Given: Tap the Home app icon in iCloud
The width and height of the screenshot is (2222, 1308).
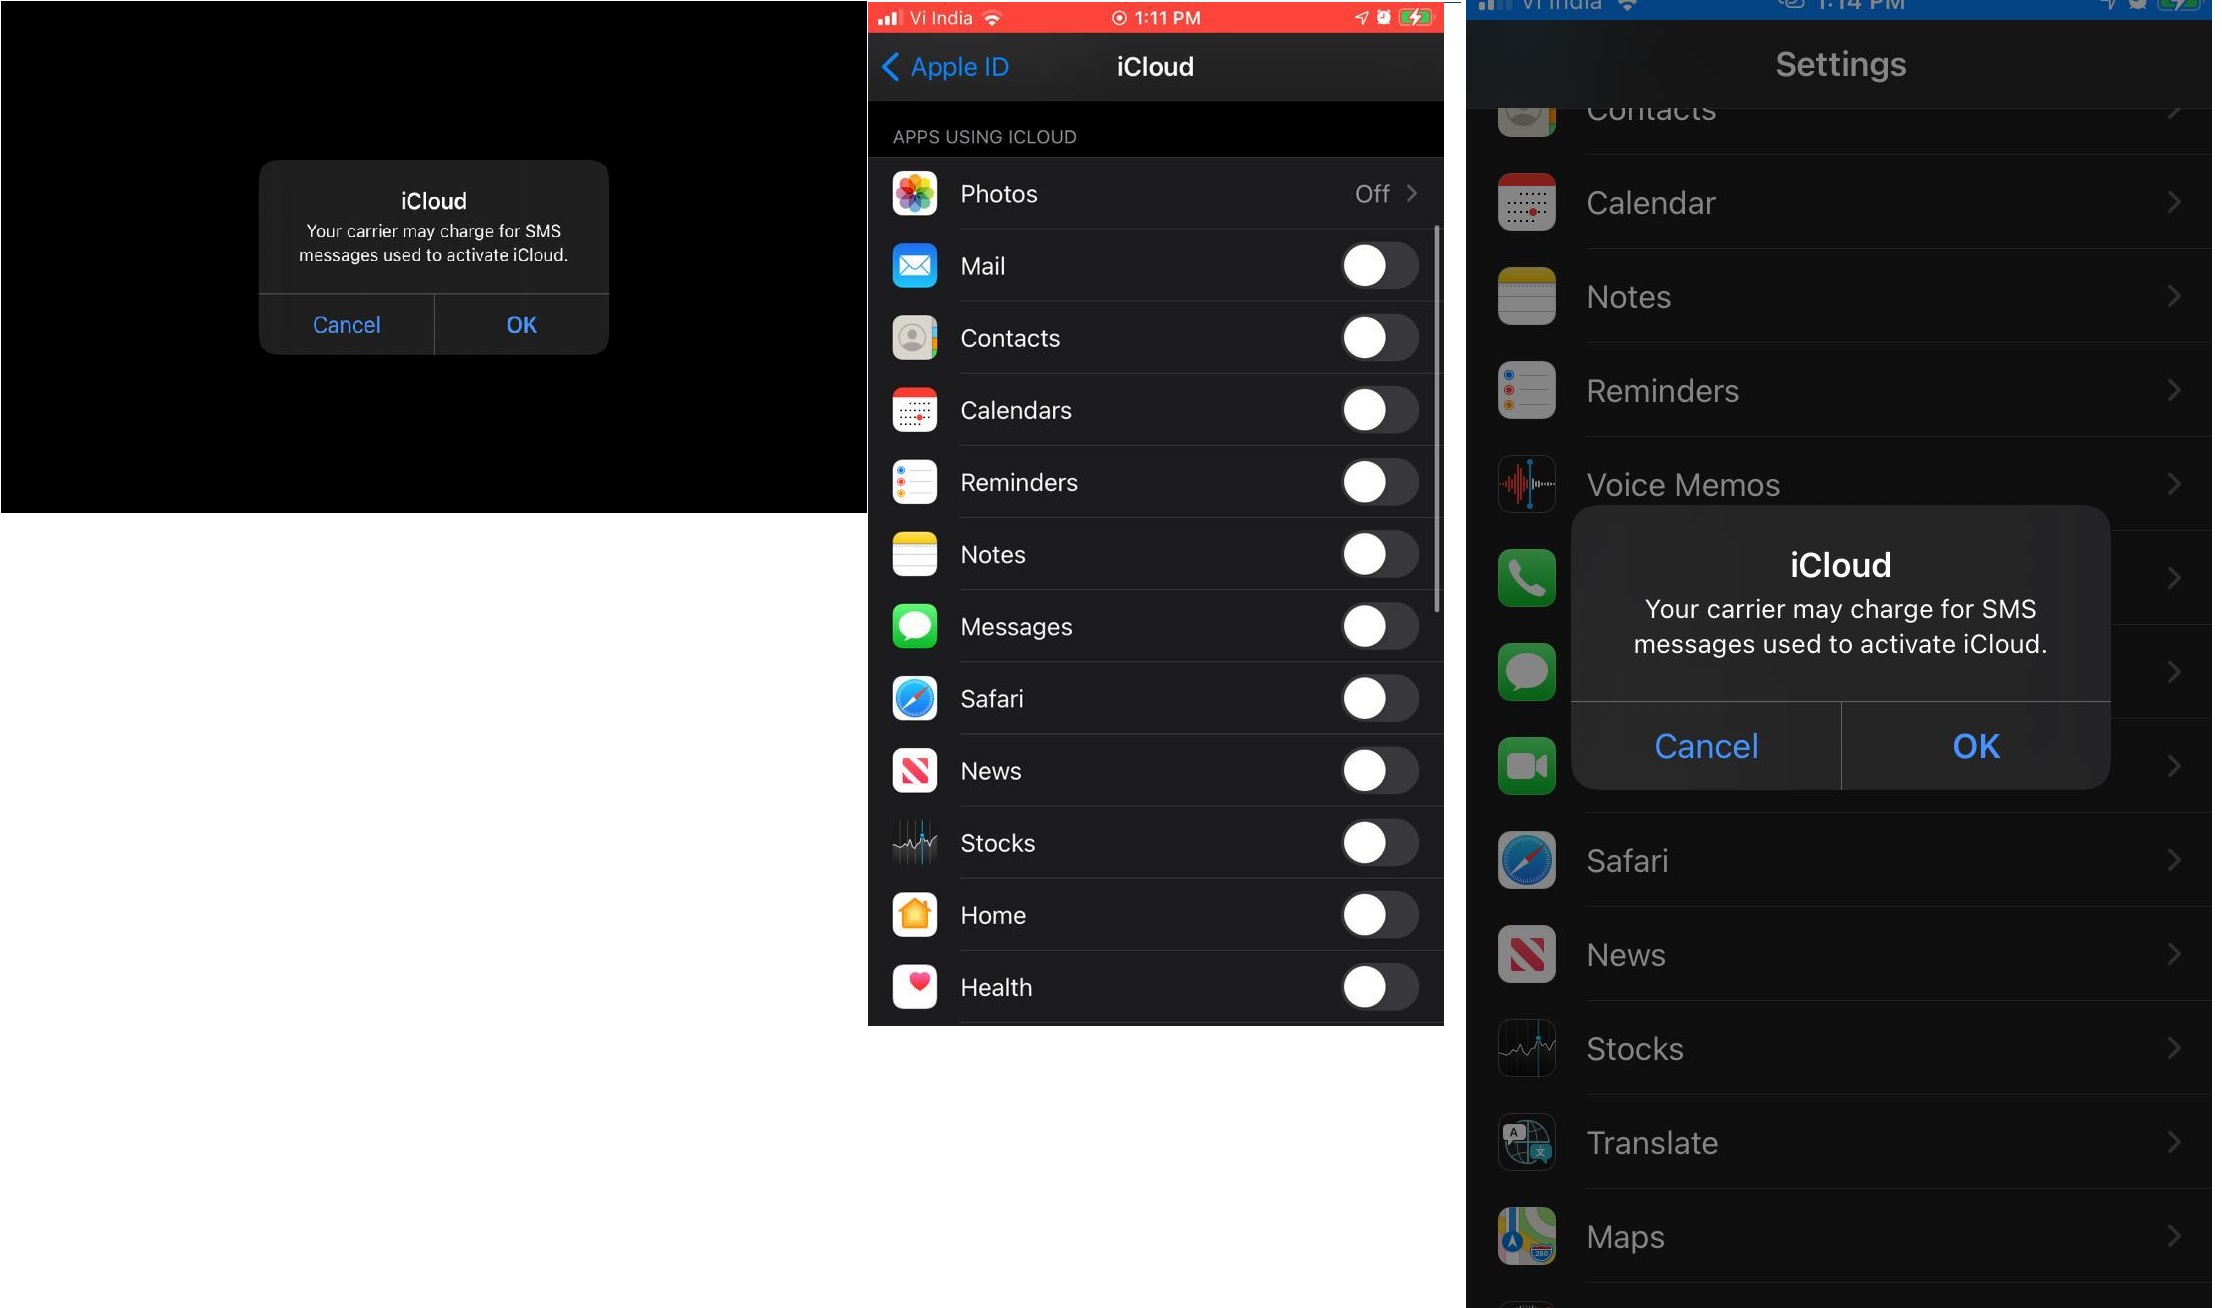Looking at the screenshot, I should coord(916,916).
